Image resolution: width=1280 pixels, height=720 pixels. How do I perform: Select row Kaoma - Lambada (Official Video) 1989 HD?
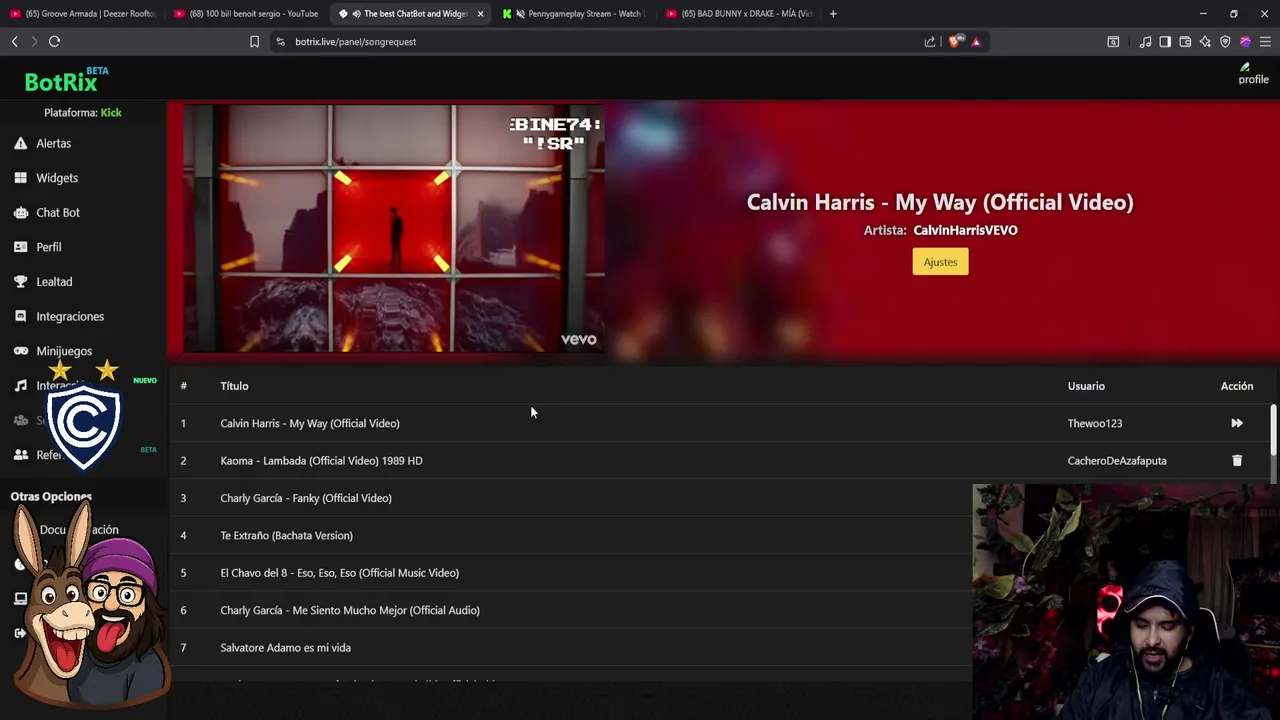720,460
